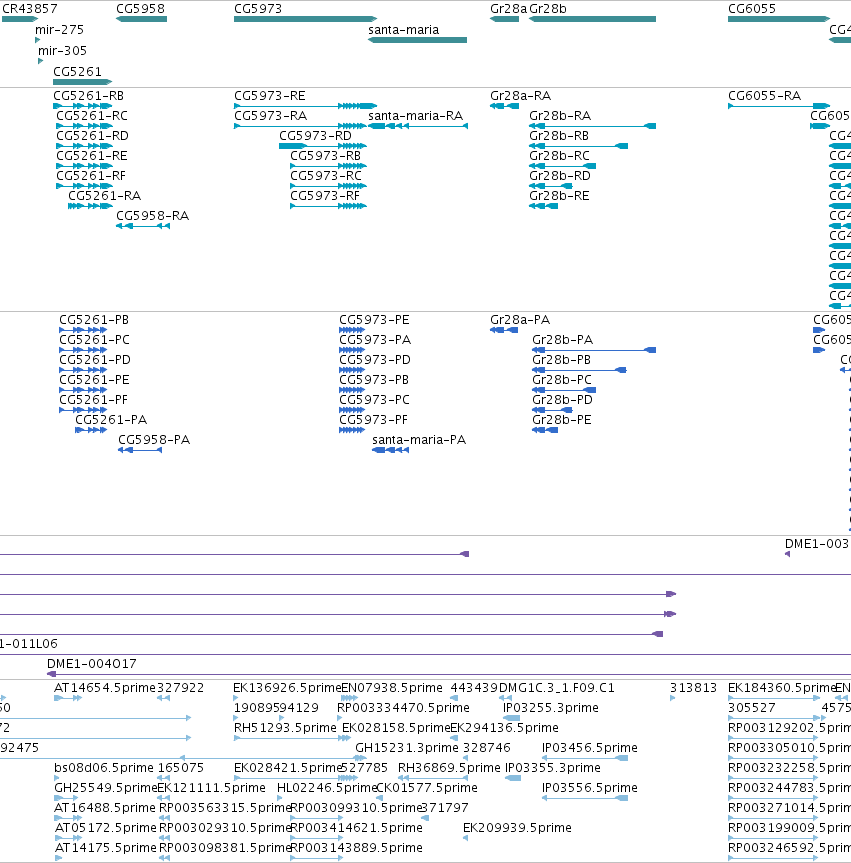Click protein Gr28b-PC
This screenshot has height=863, width=851.
(562, 380)
